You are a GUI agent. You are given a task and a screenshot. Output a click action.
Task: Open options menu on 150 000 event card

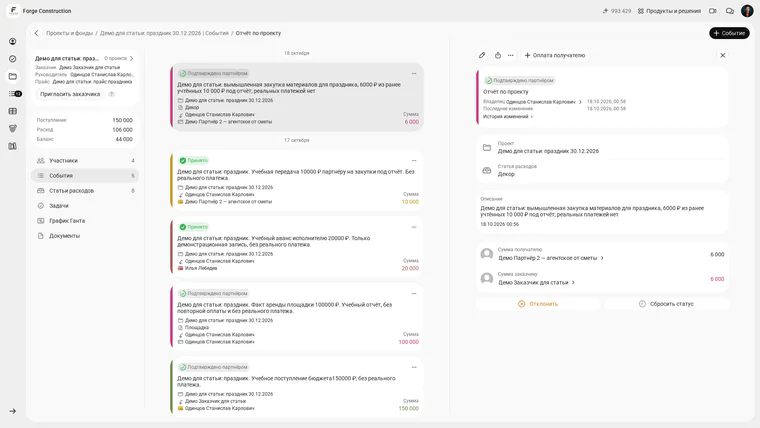click(x=414, y=367)
